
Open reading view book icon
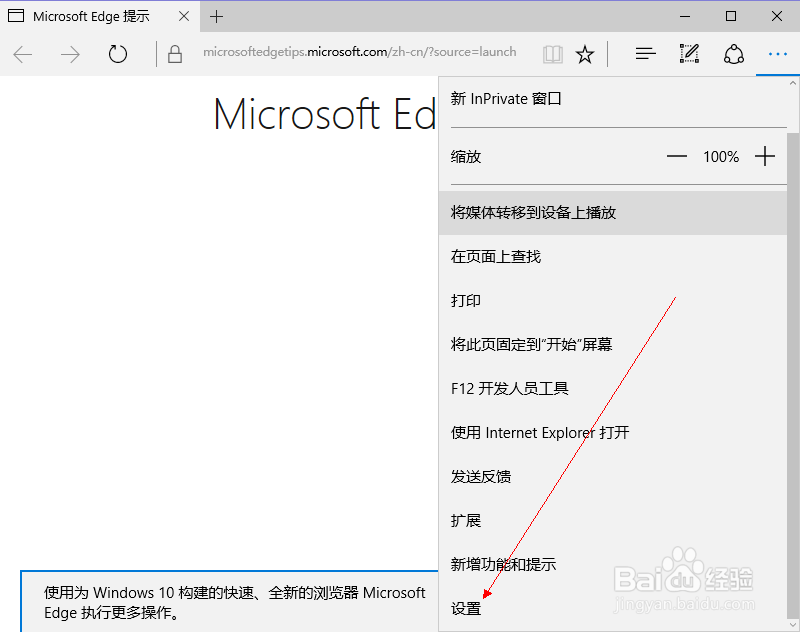pos(553,54)
